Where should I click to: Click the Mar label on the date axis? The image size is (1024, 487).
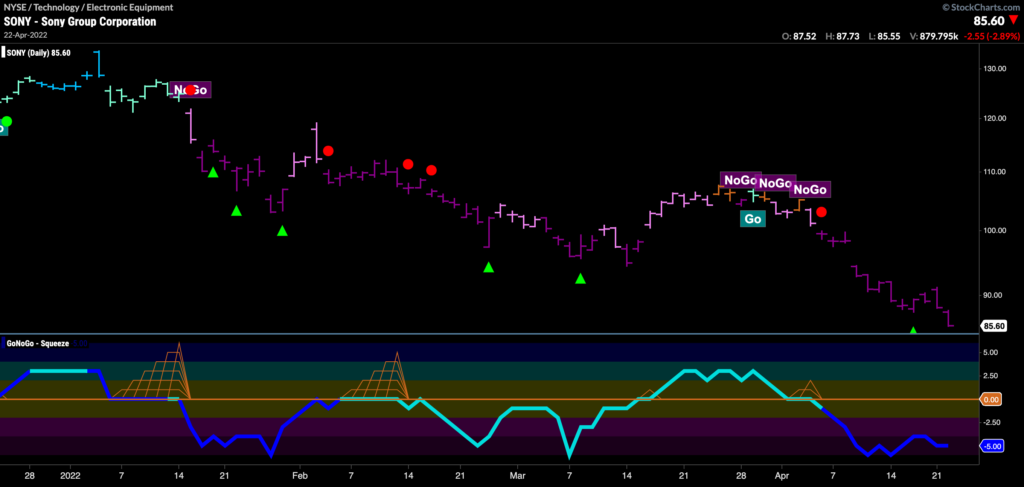point(517,477)
